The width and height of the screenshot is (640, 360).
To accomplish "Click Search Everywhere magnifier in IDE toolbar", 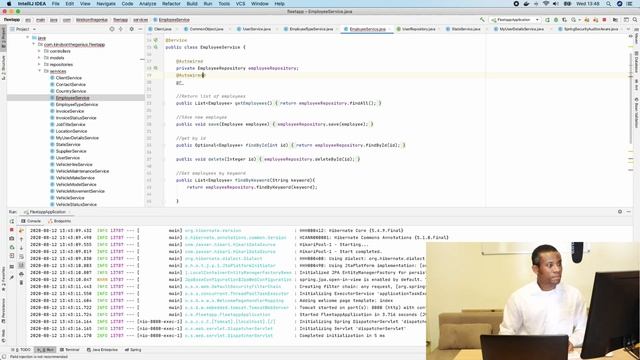I will coord(635,20).
